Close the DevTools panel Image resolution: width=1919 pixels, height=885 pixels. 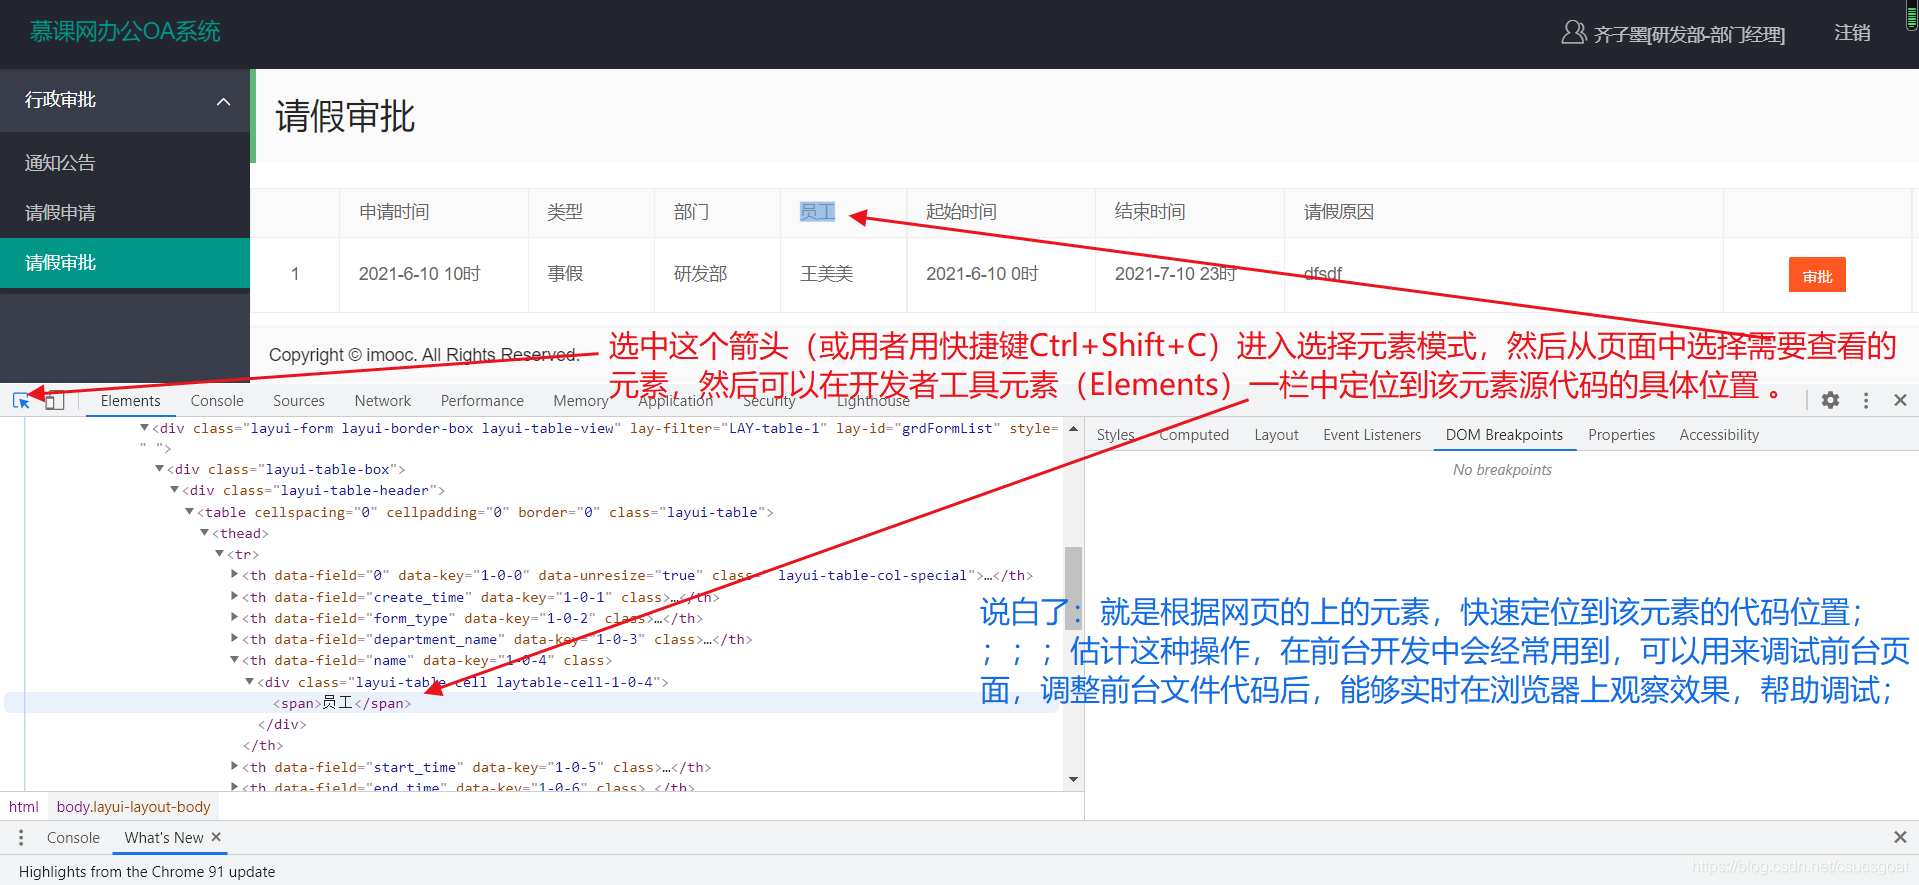[1900, 400]
